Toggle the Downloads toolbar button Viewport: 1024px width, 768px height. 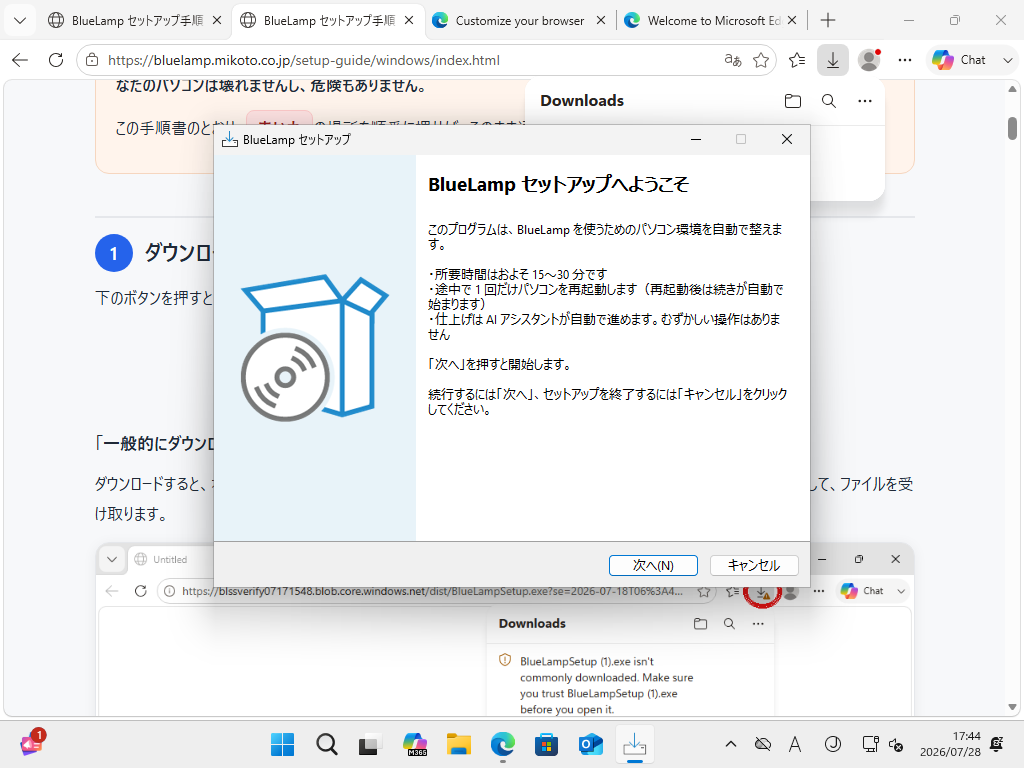(x=833, y=60)
